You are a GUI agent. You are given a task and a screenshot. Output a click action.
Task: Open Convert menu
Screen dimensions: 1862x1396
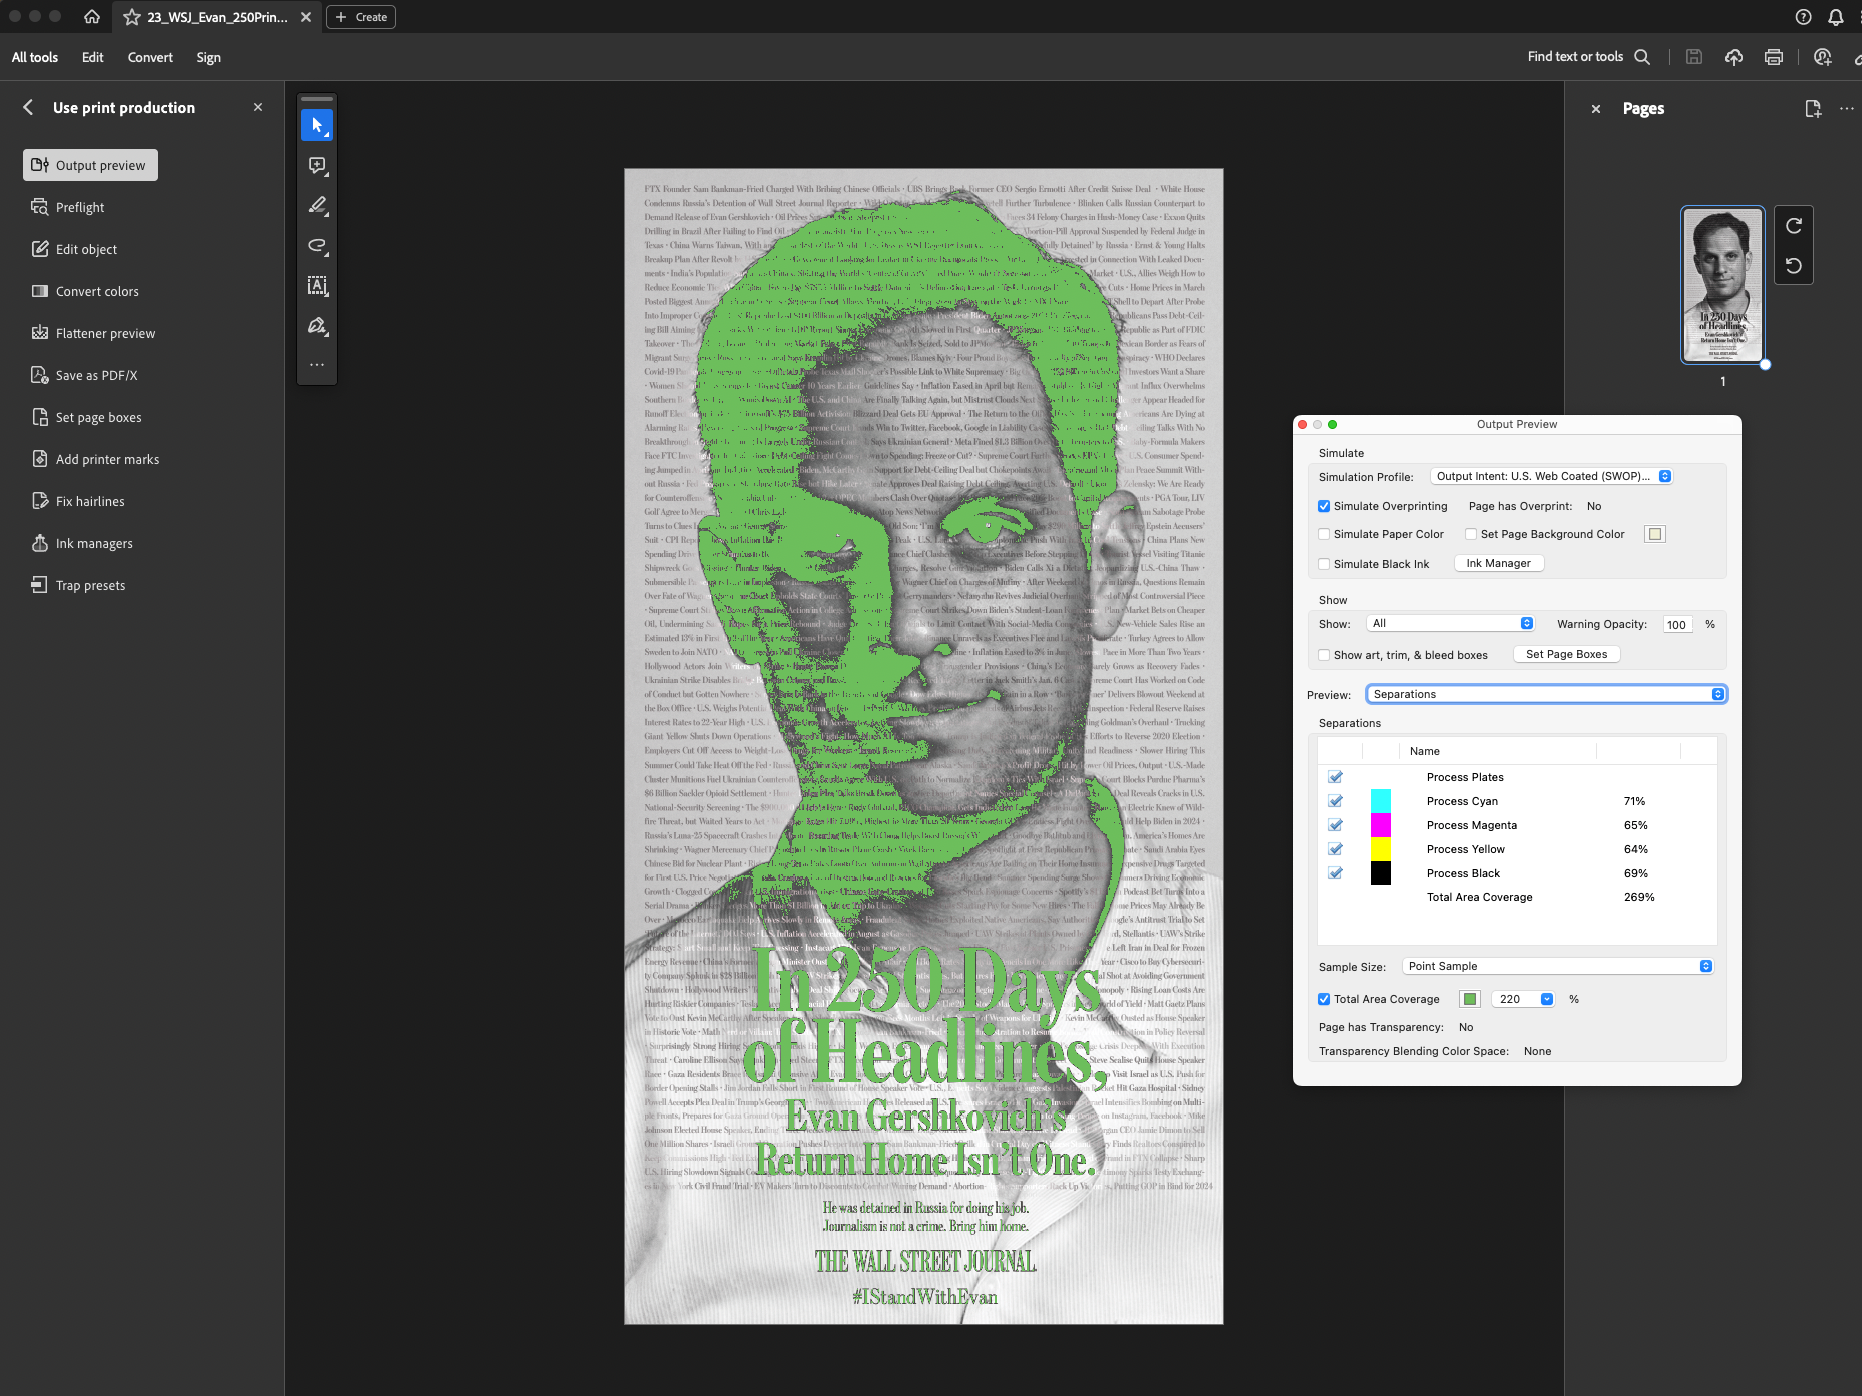click(x=150, y=57)
